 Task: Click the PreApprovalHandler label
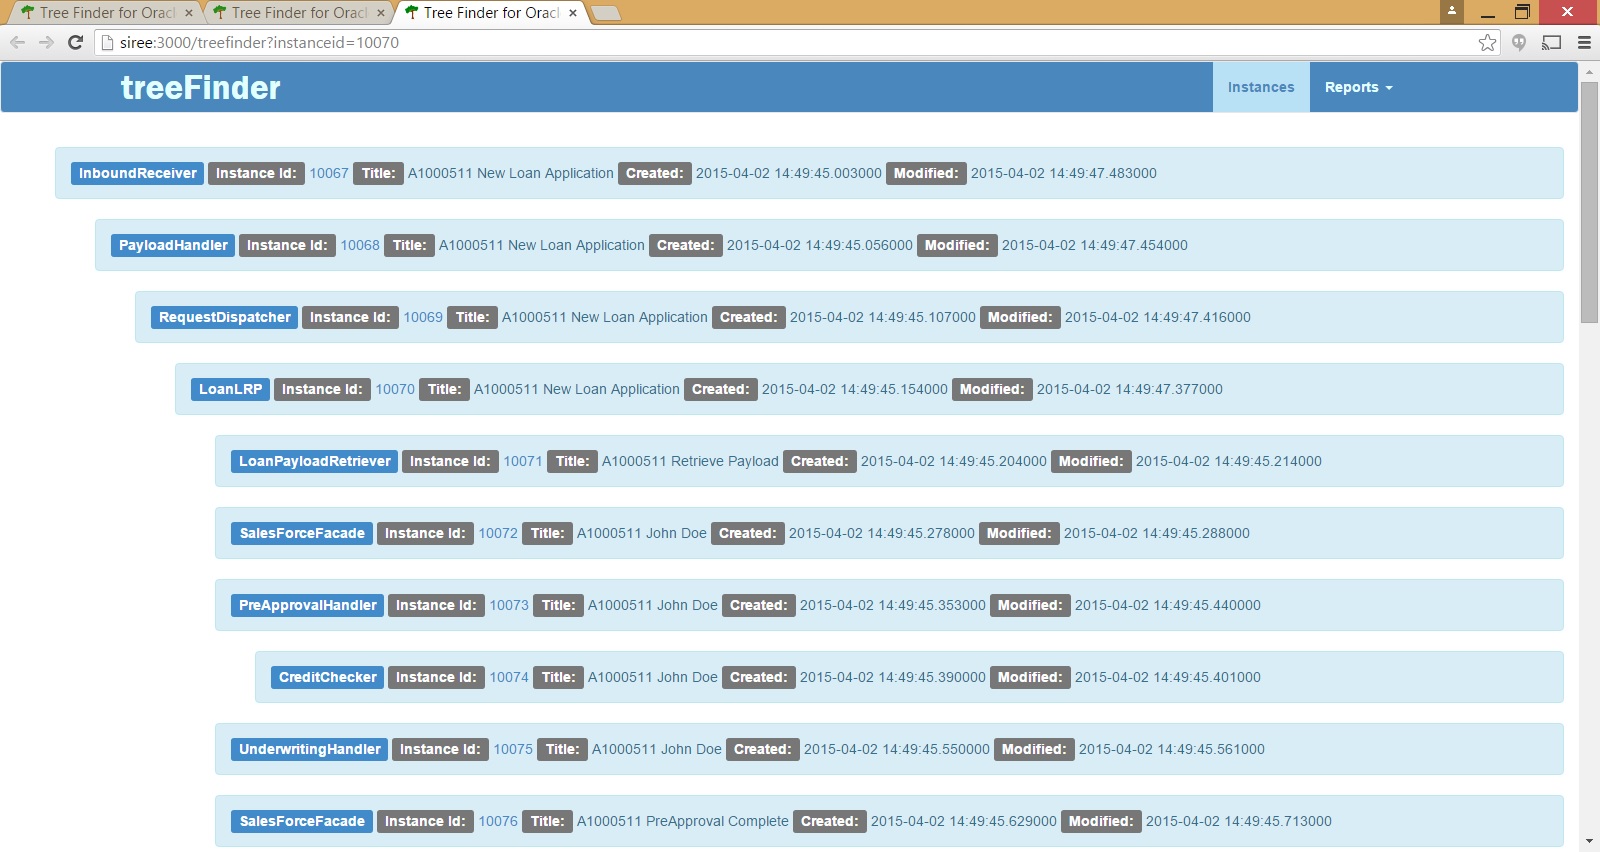pos(307,605)
